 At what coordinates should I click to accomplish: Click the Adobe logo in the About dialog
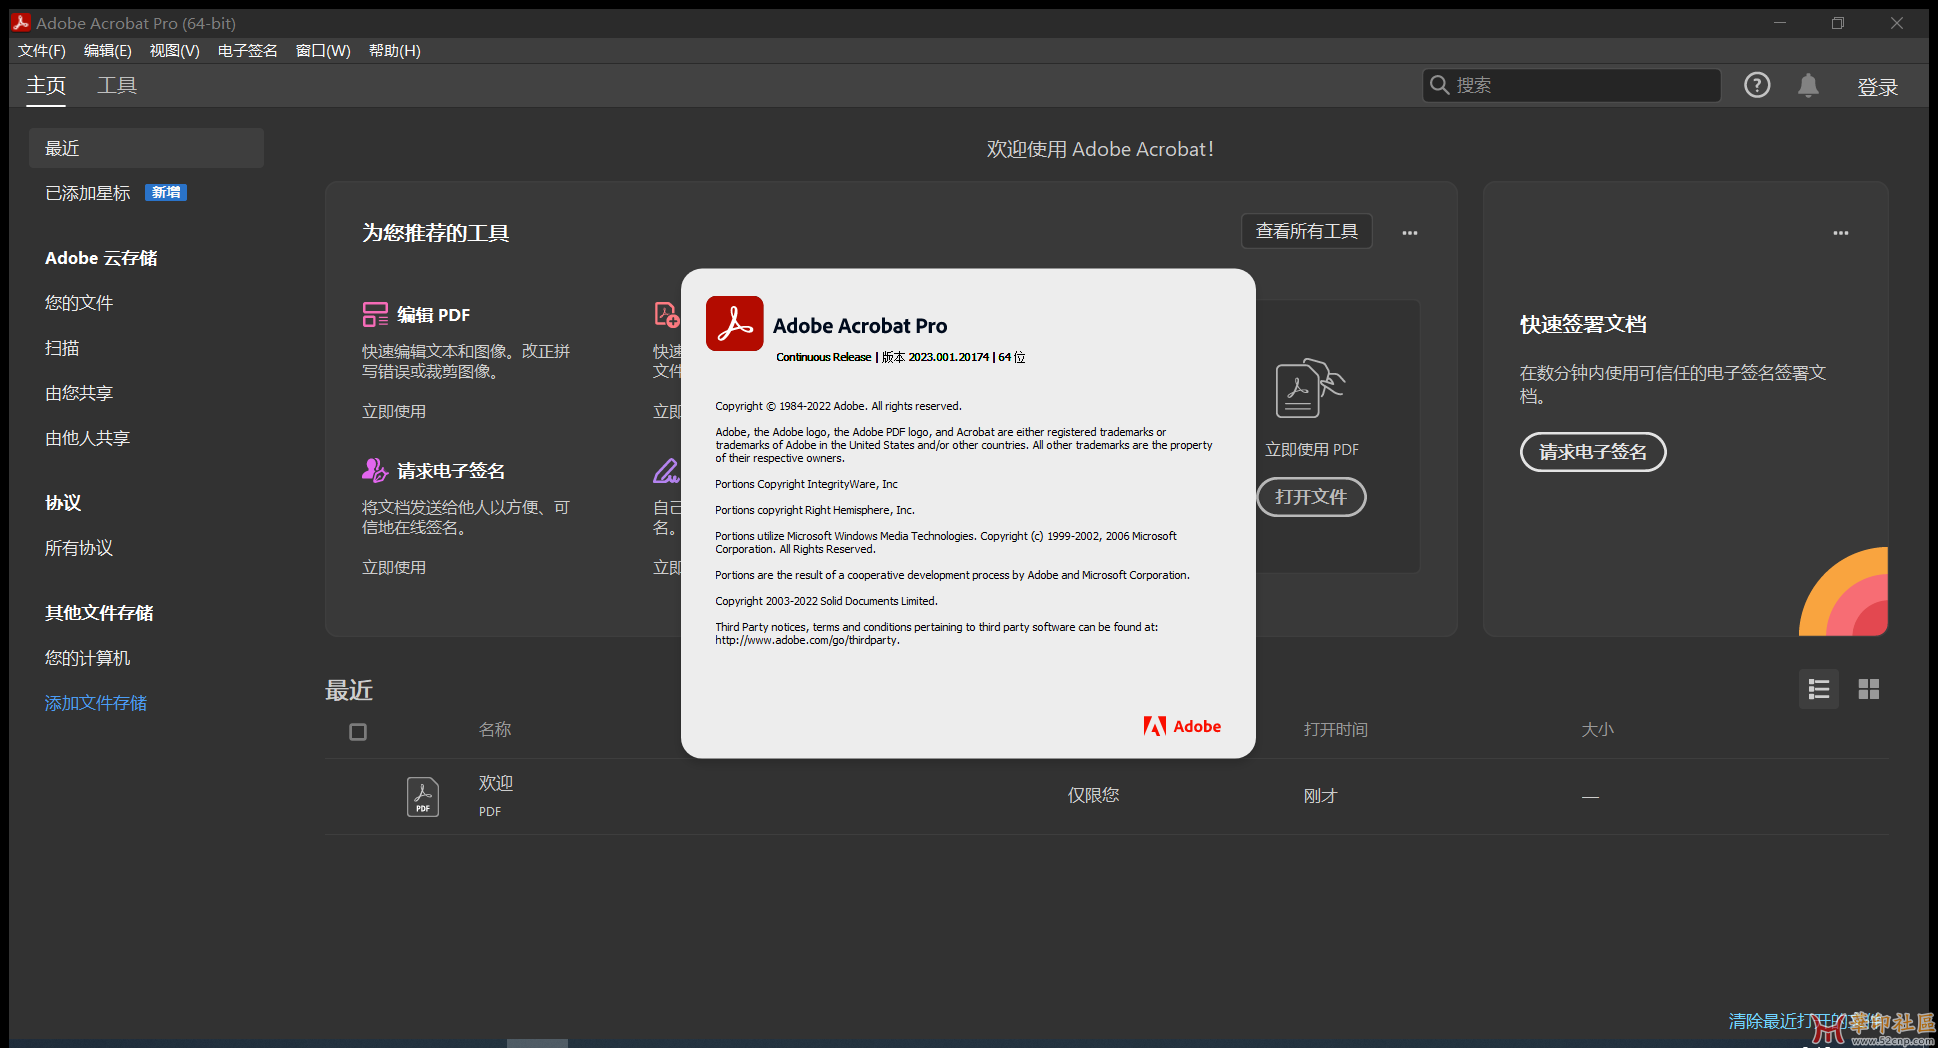pos(1182,726)
